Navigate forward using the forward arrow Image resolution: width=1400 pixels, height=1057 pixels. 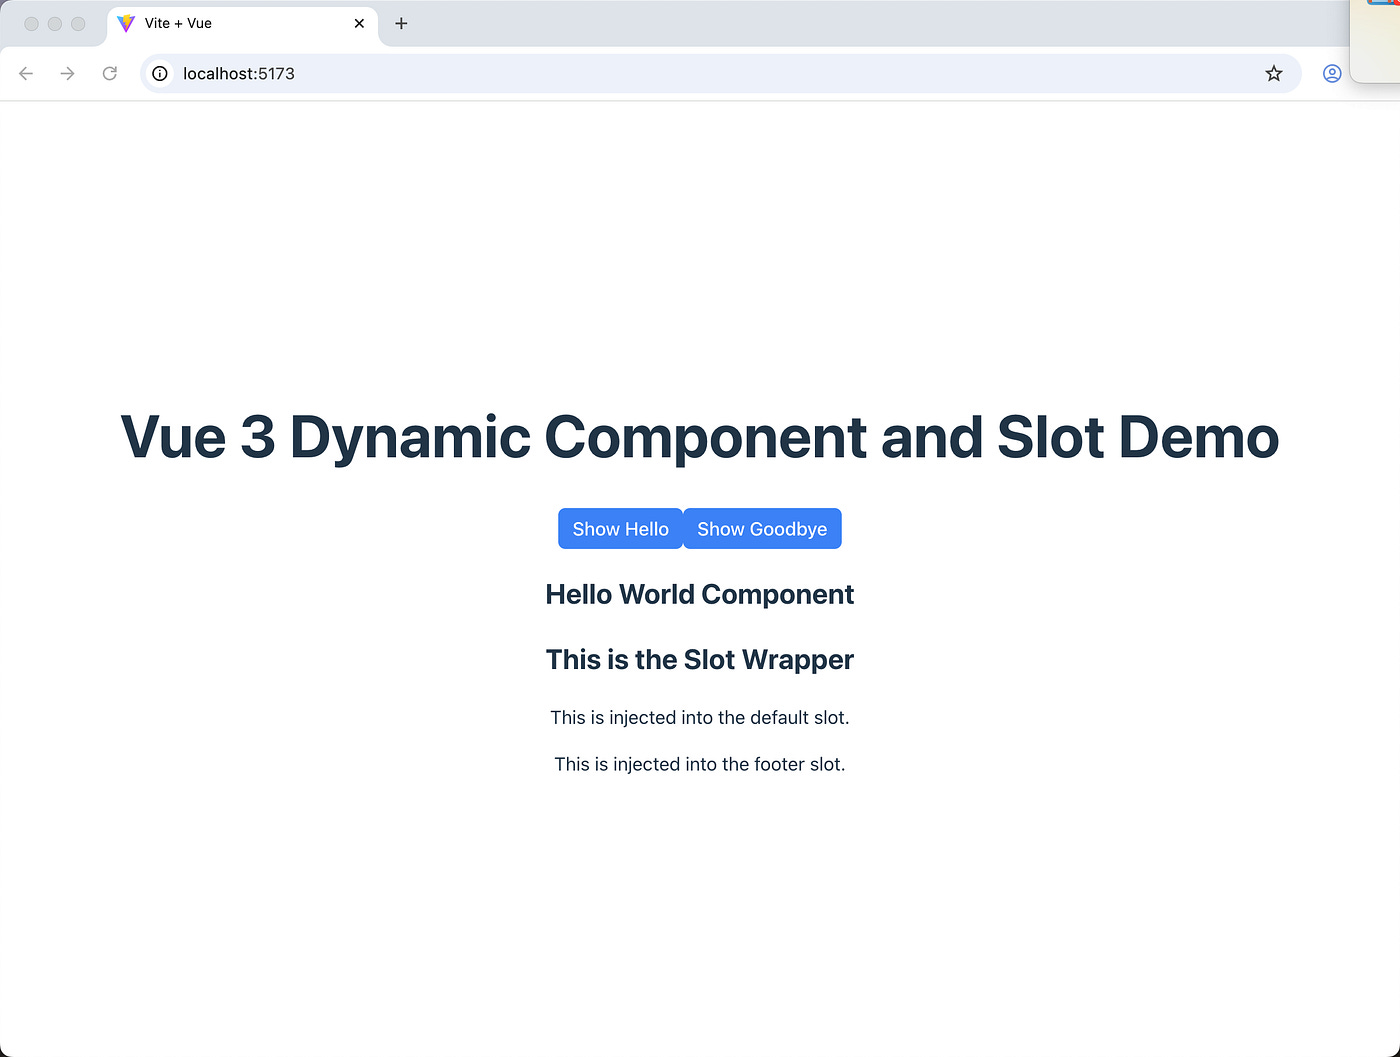coord(67,73)
